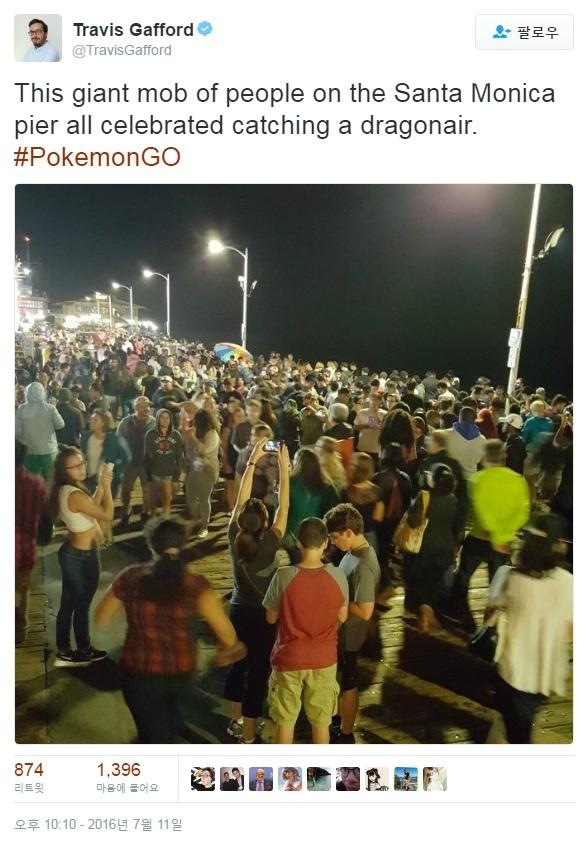Open the @TravisGafford handle link
This screenshot has width=585, height=841.
pyautogui.click(x=122, y=50)
